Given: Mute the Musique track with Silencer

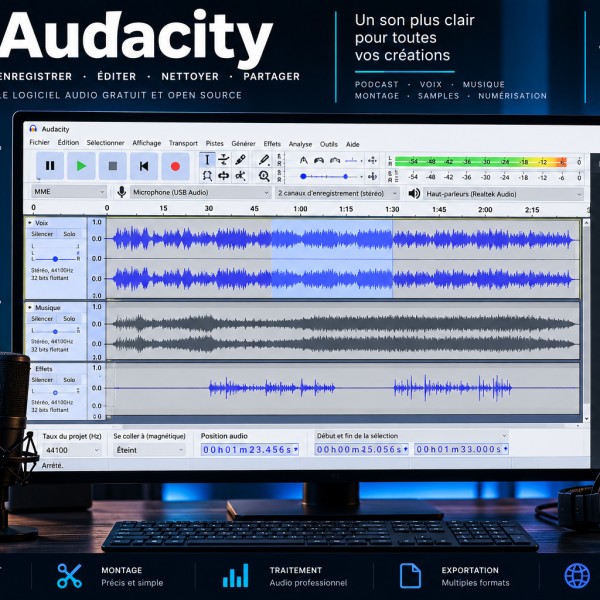Looking at the screenshot, I should pos(42,318).
